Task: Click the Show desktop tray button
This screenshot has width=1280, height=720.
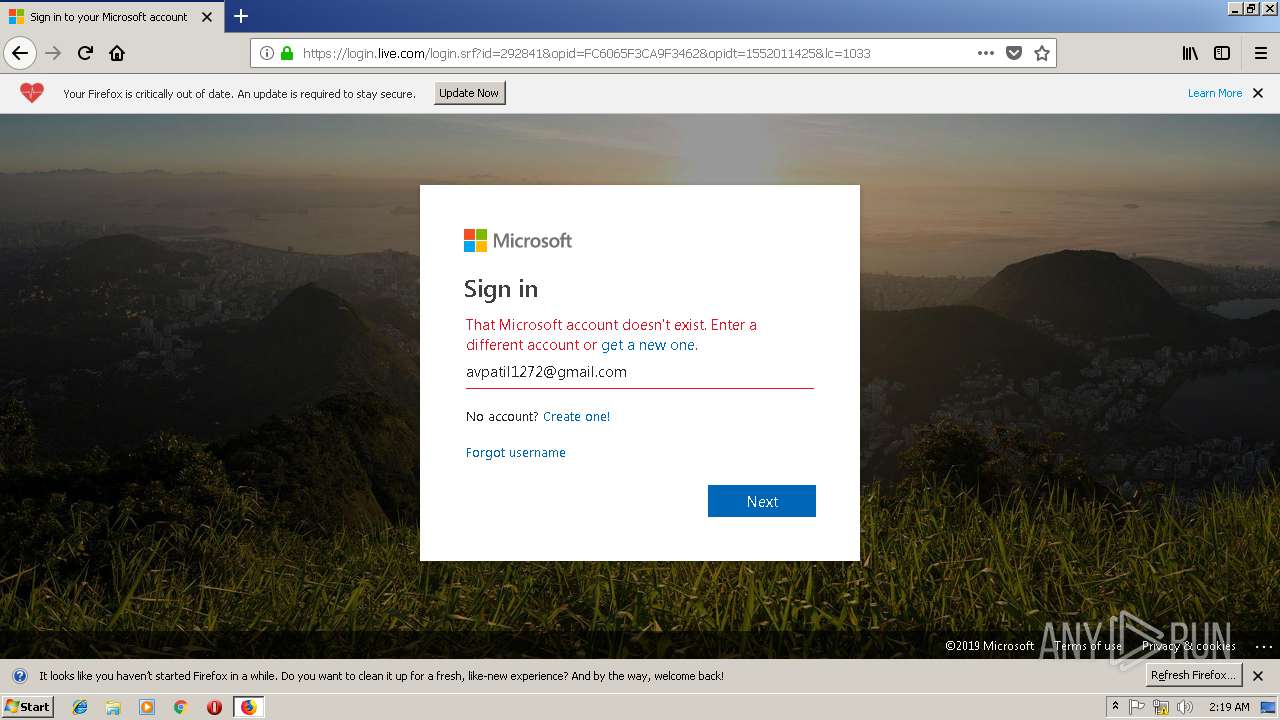Action: click(1268, 707)
